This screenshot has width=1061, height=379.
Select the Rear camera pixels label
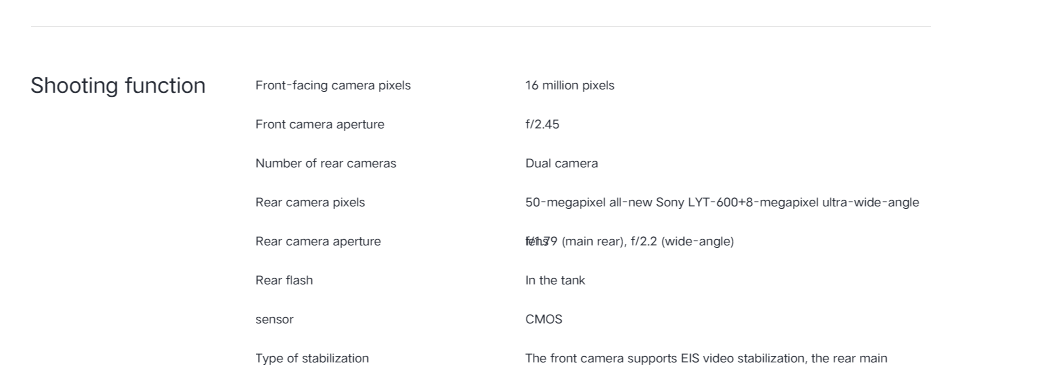310,202
